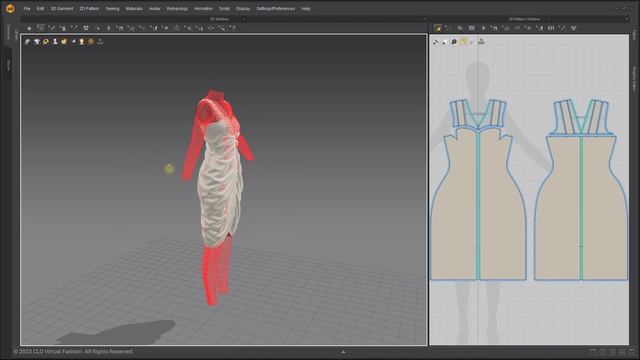Open the Settings/Preferences menu
The width and height of the screenshot is (640, 360).
click(276, 9)
